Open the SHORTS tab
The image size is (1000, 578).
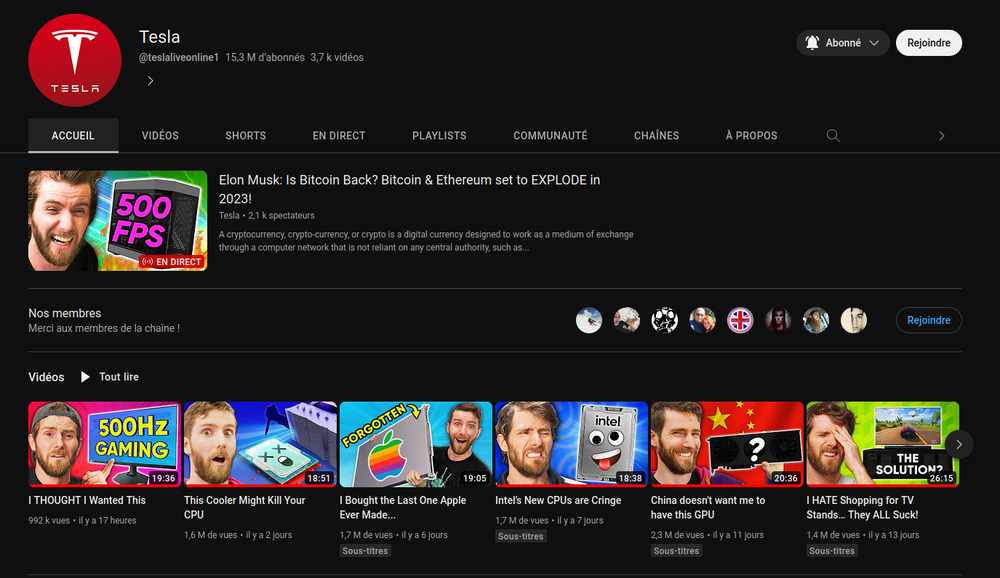246,135
